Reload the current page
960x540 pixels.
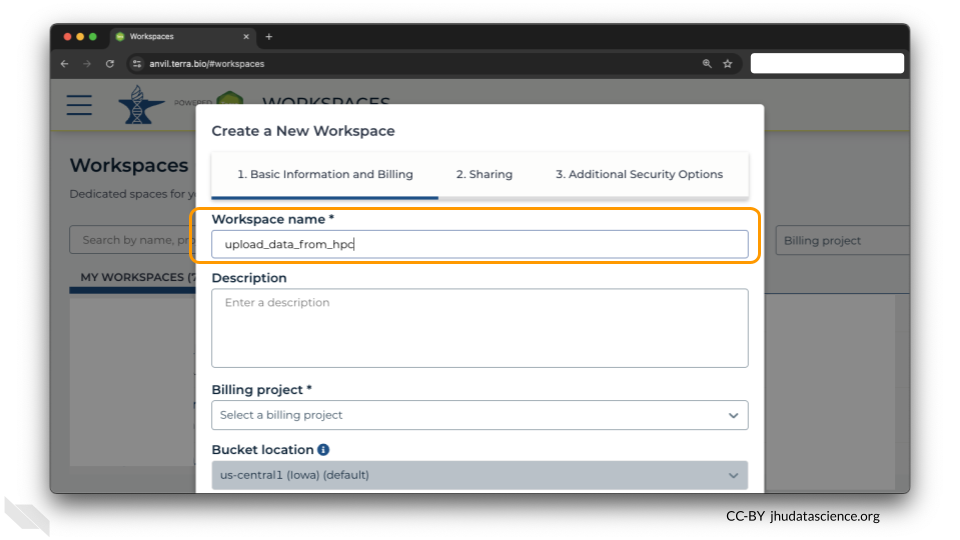110,64
